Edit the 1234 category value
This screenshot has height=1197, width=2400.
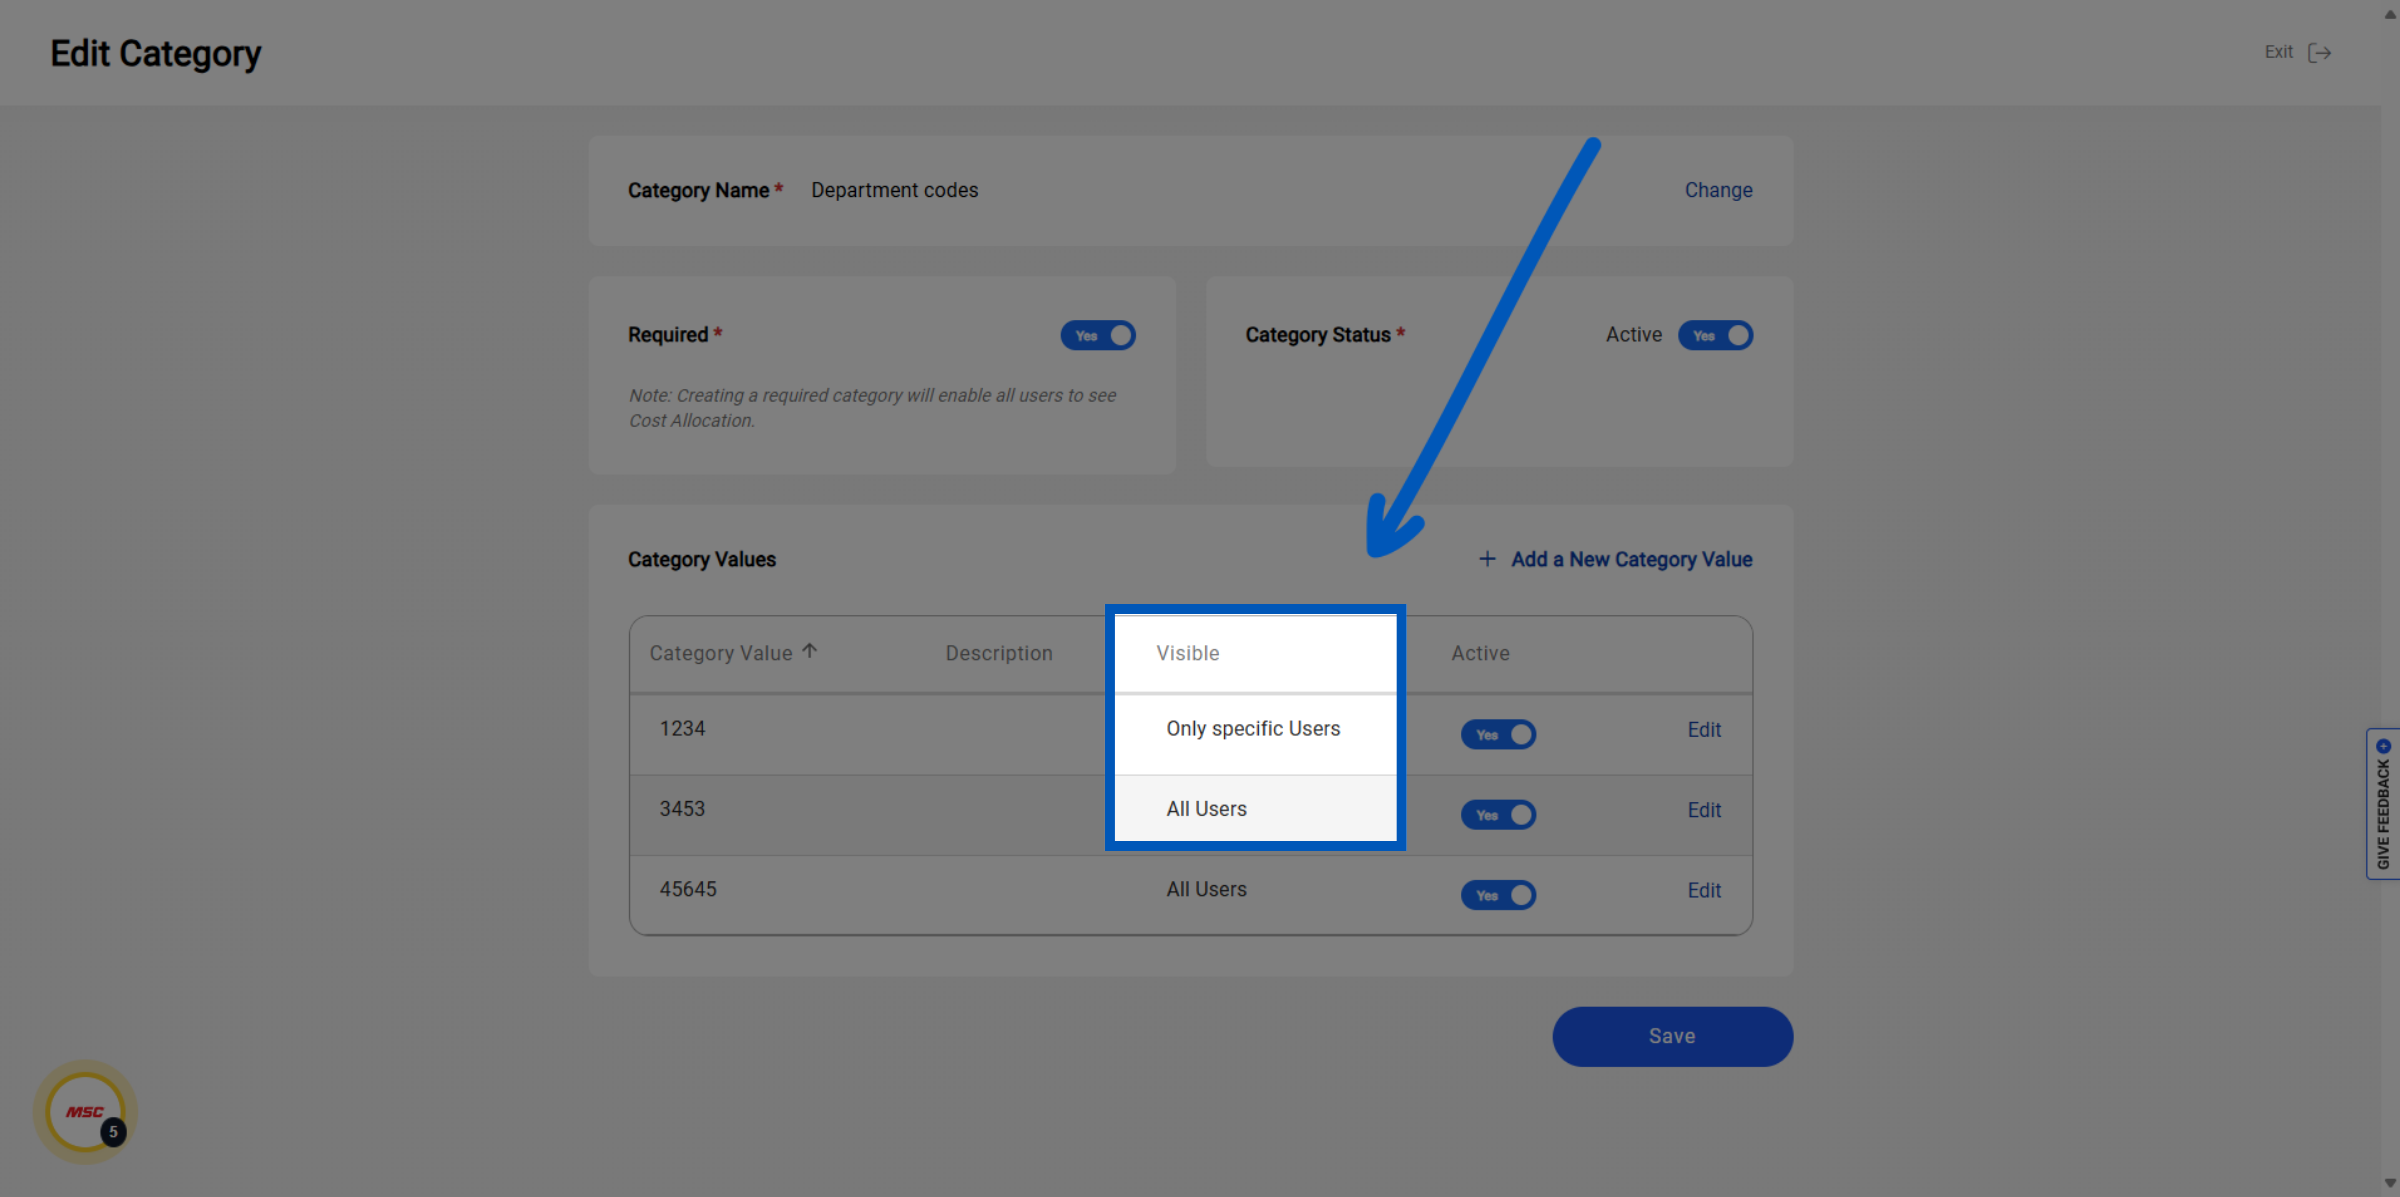pyautogui.click(x=1704, y=730)
